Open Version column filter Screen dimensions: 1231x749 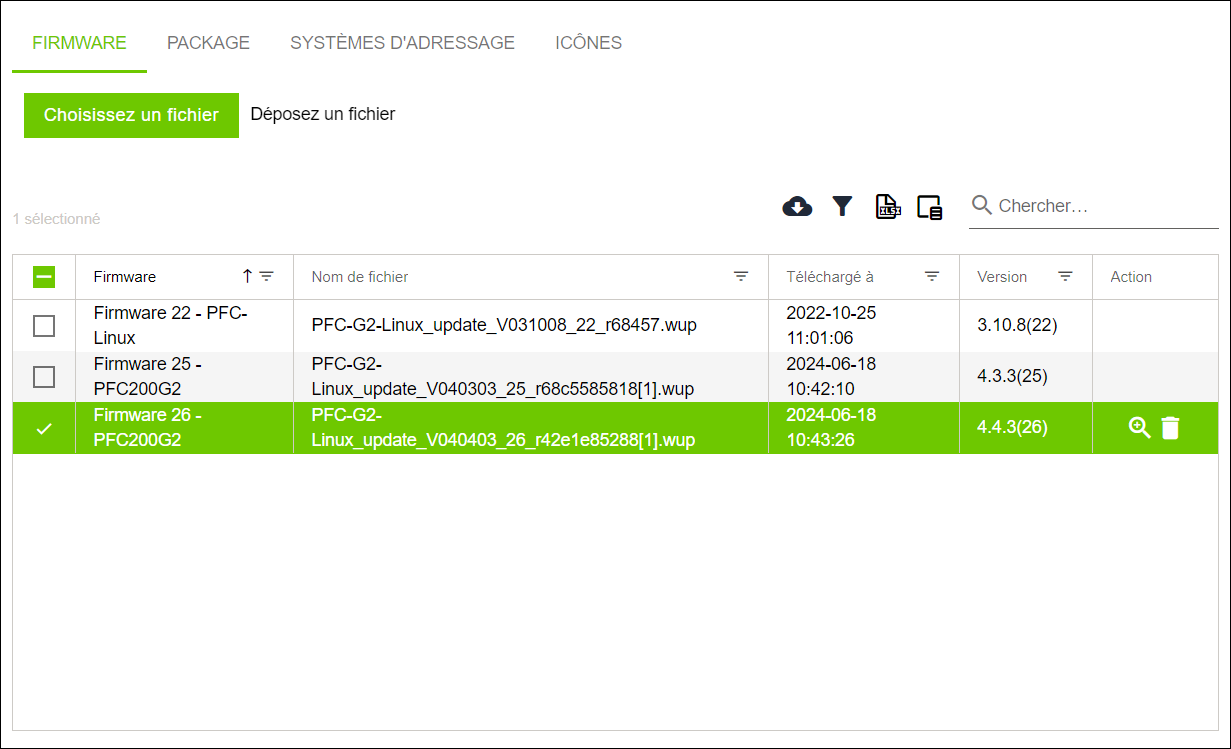coord(1065,276)
